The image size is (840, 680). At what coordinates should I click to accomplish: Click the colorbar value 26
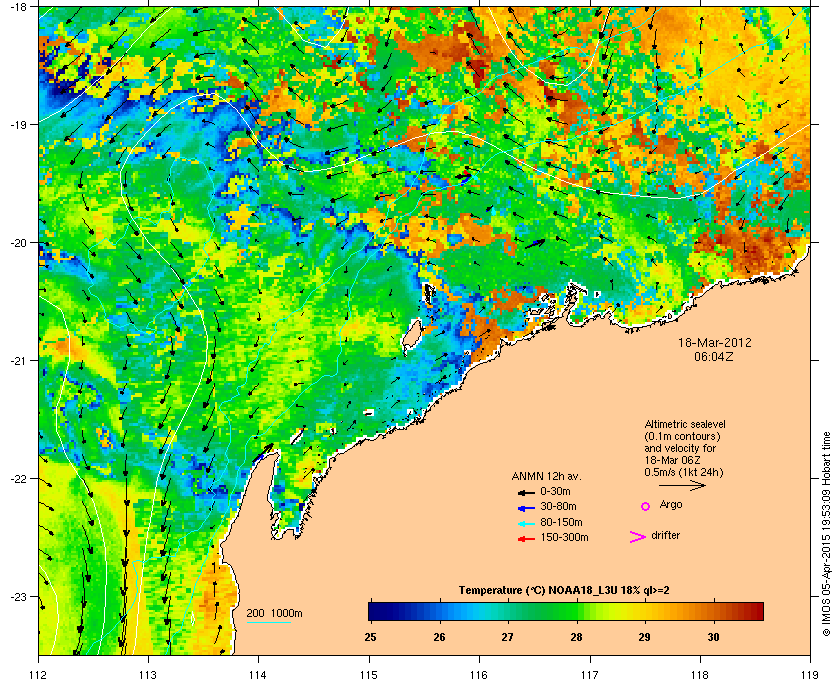point(439,637)
